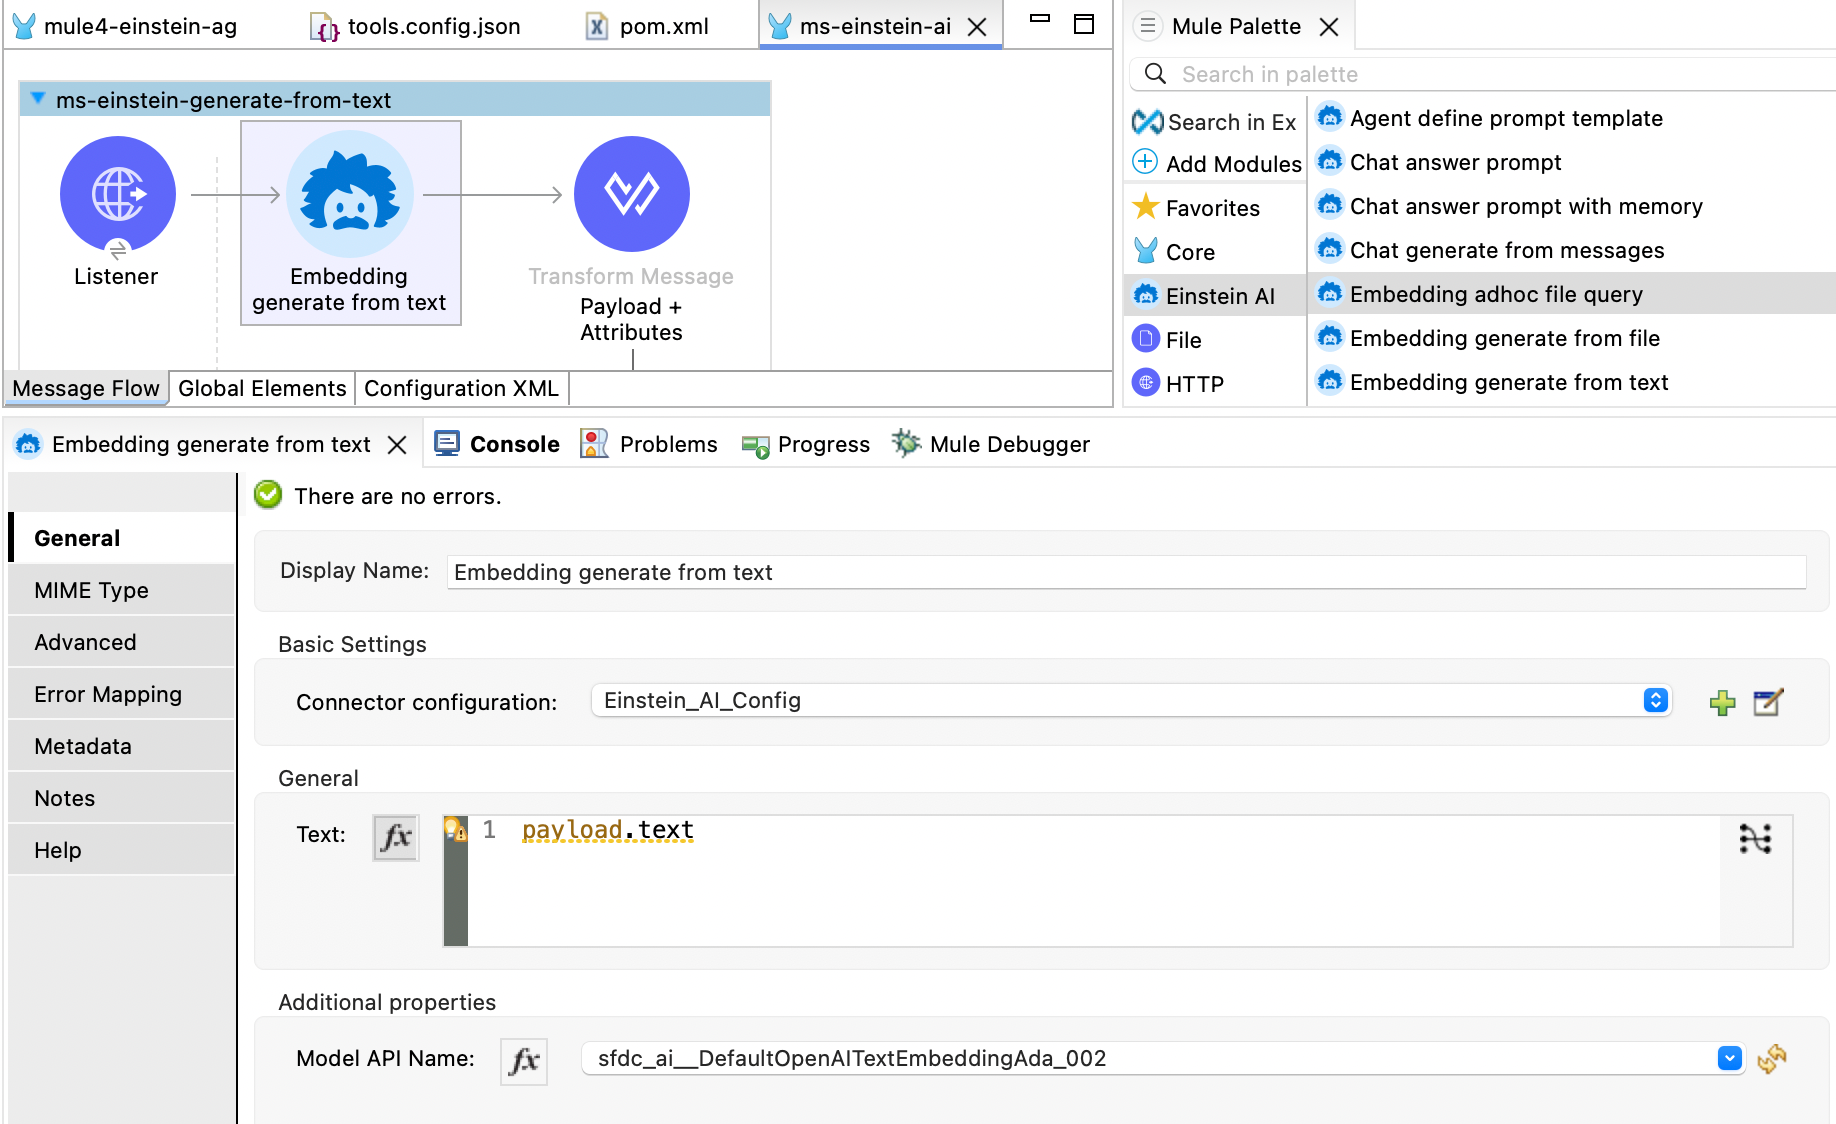Toggle expression mode for Model API Name

pos(524,1061)
